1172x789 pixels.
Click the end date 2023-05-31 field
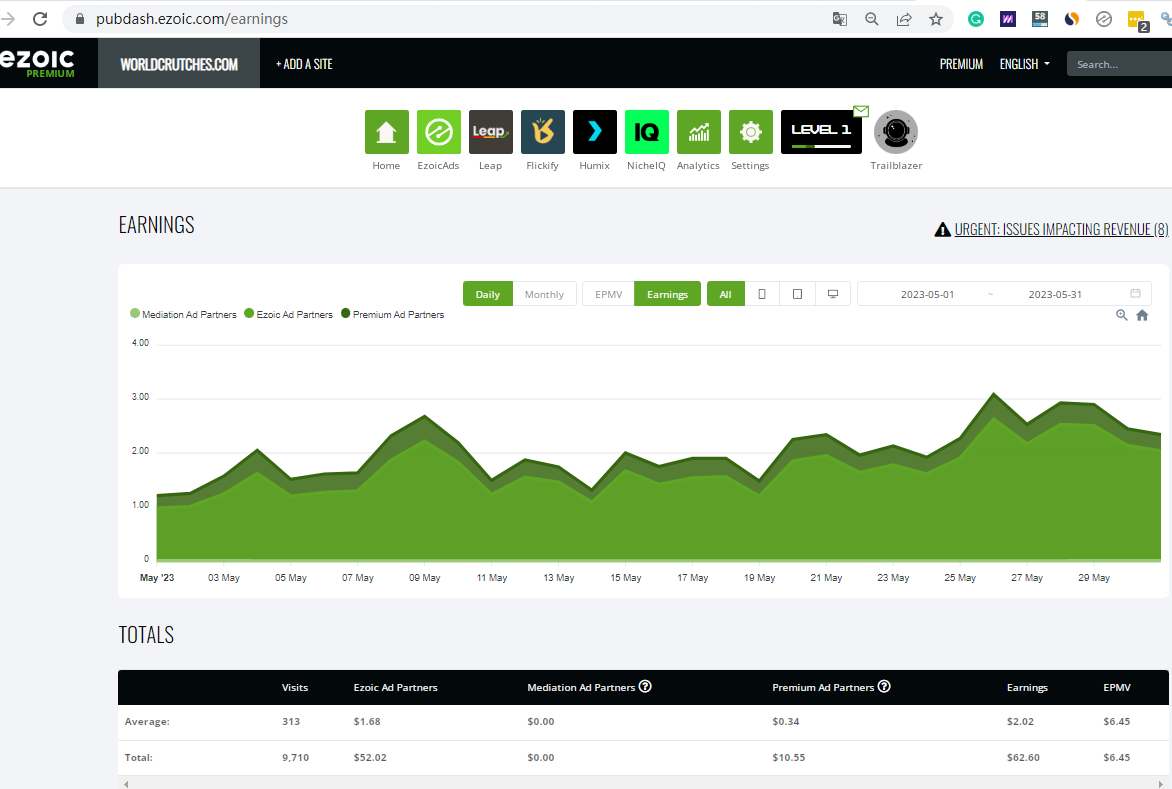pos(1055,294)
